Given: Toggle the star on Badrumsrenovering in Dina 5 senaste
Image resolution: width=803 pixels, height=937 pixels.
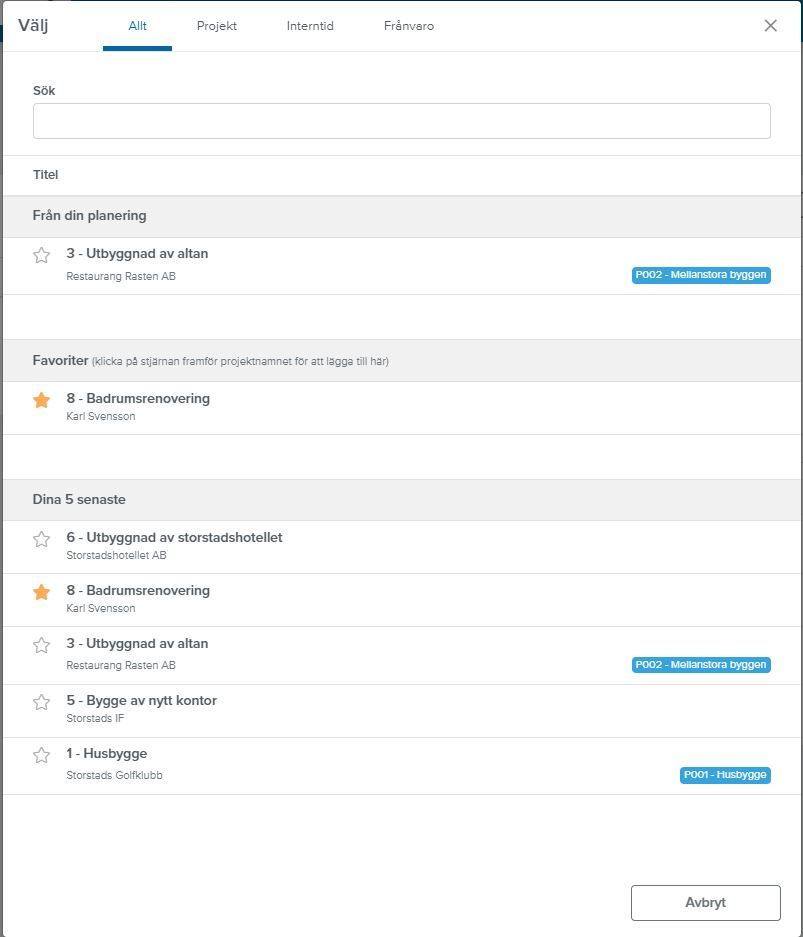Looking at the screenshot, I should pyautogui.click(x=41, y=592).
